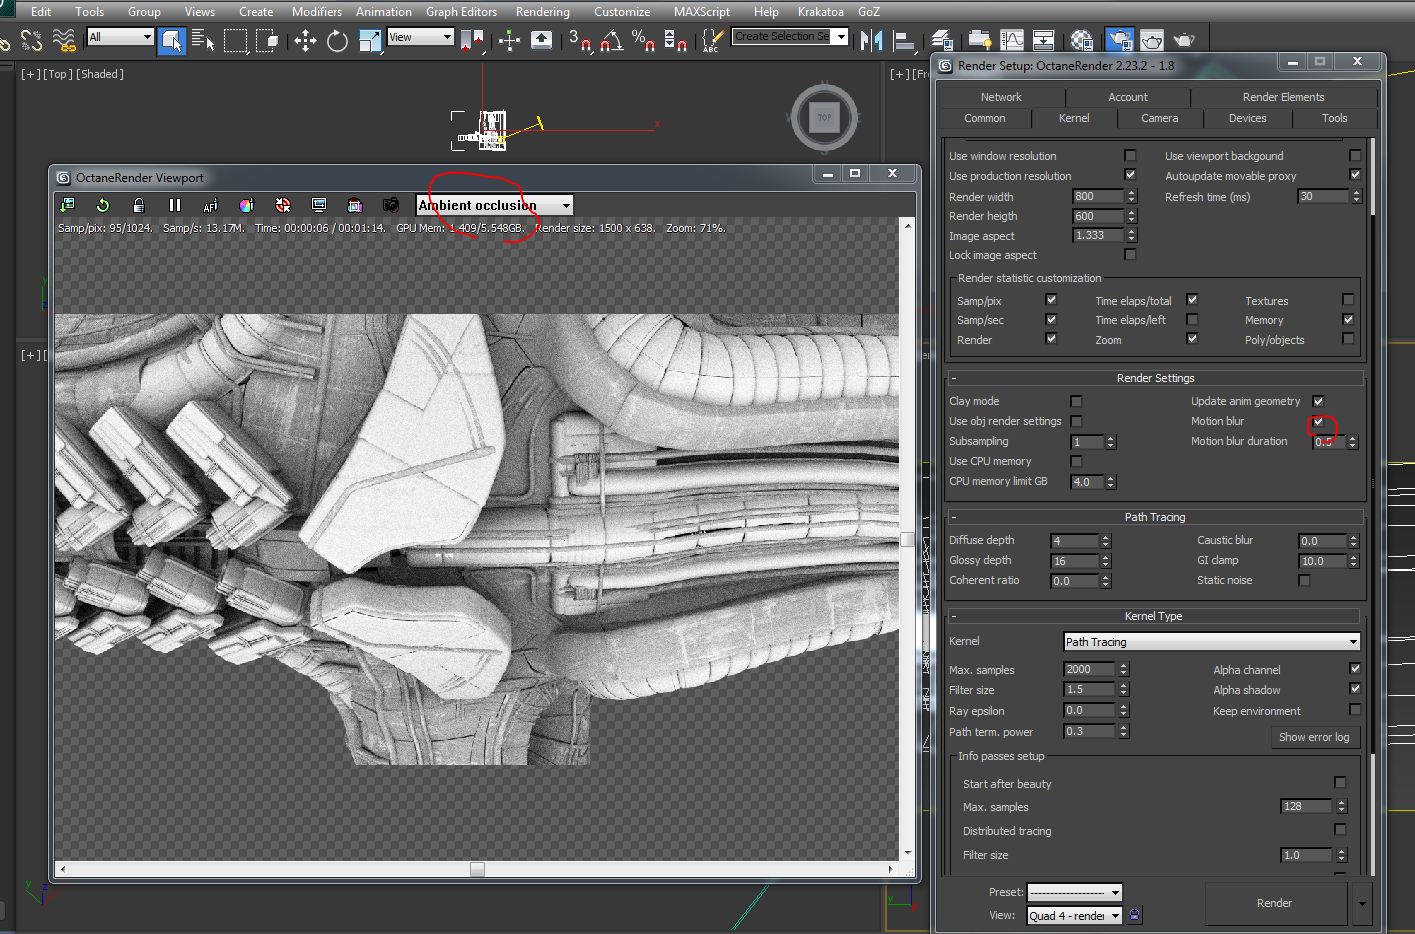Activate the AF autofocus picker icon

(210, 205)
